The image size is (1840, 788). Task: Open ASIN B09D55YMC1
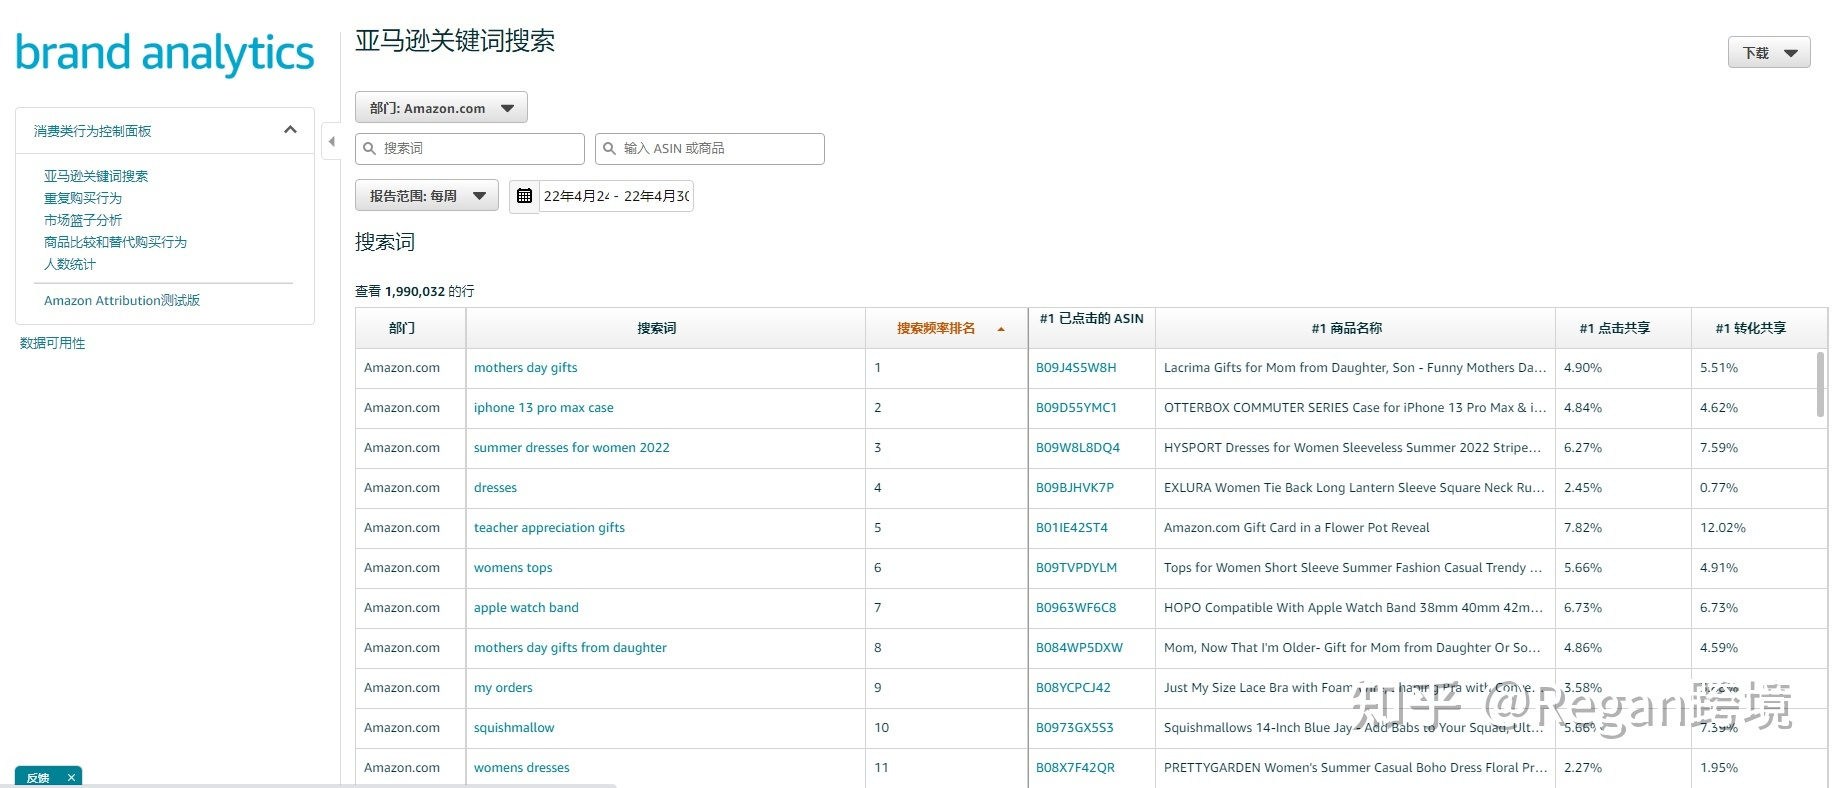[x=1076, y=408]
